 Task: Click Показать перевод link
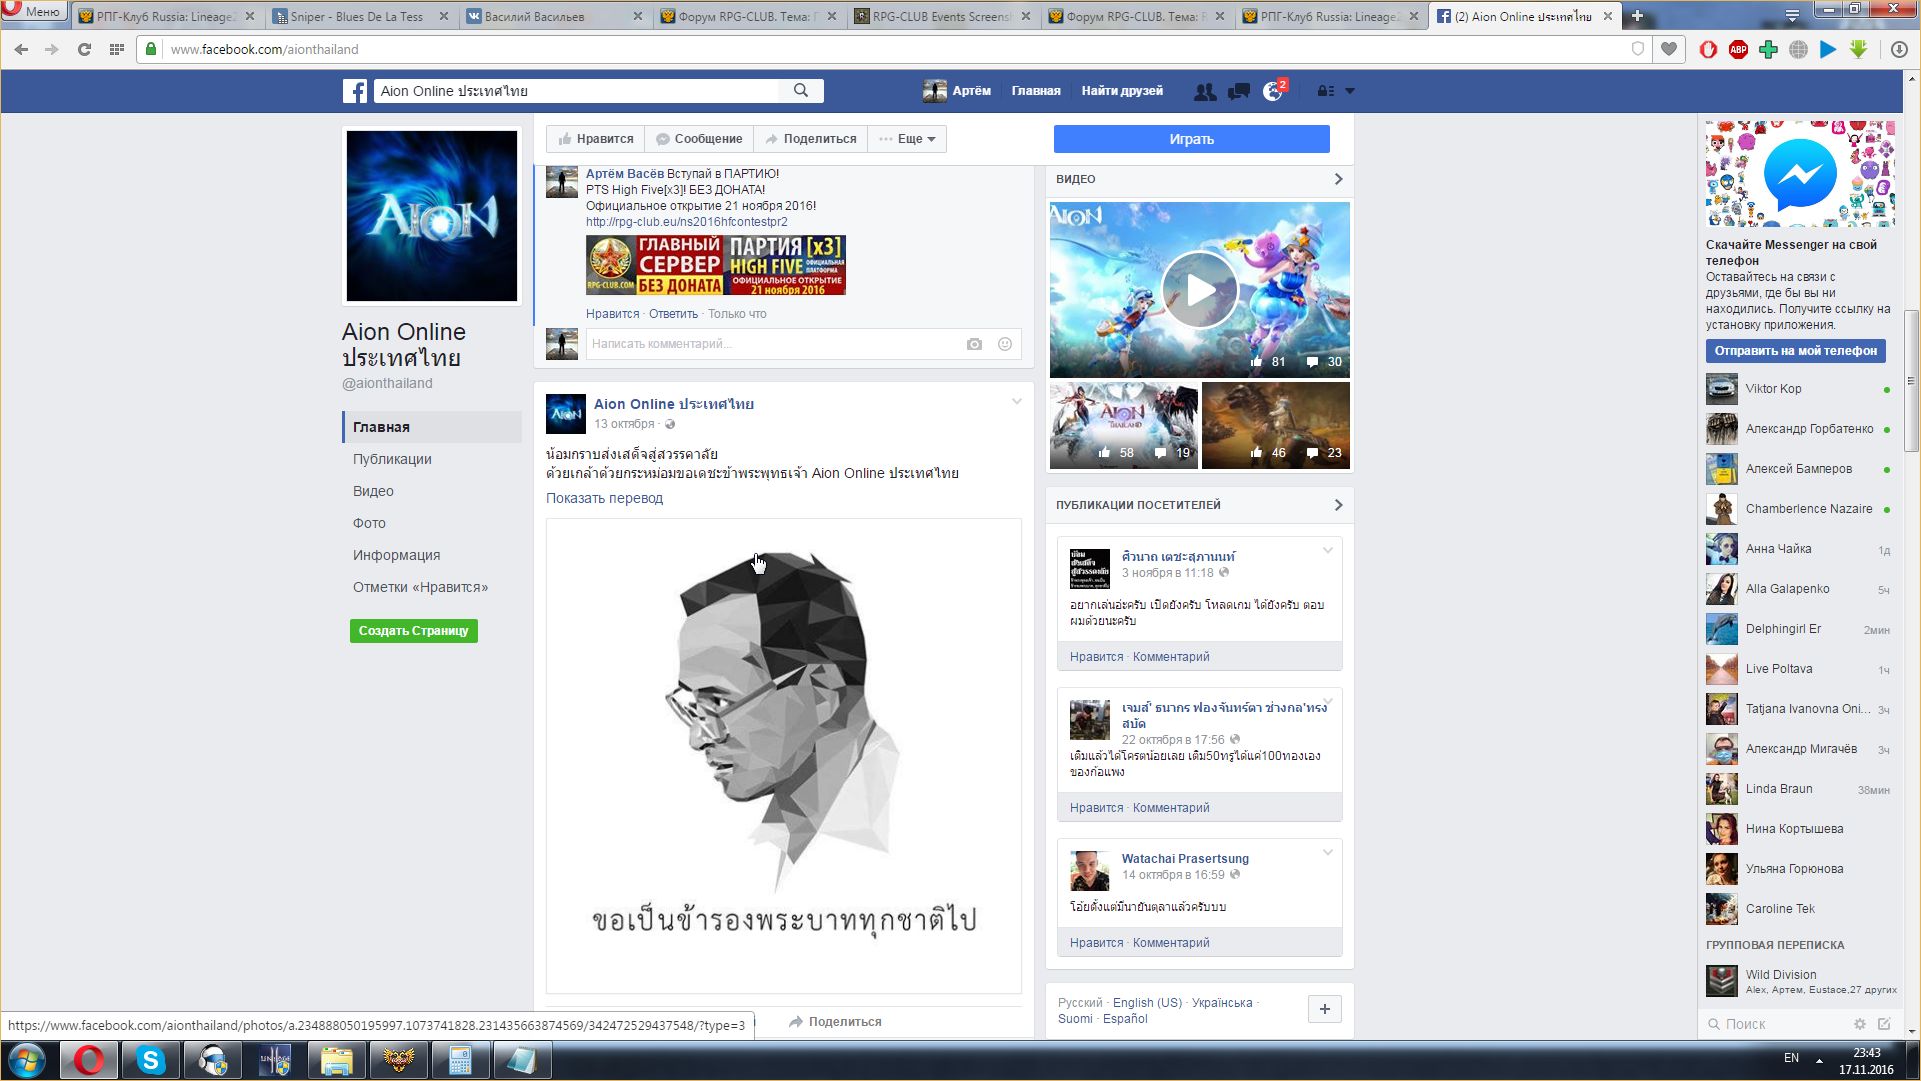click(604, 498)
